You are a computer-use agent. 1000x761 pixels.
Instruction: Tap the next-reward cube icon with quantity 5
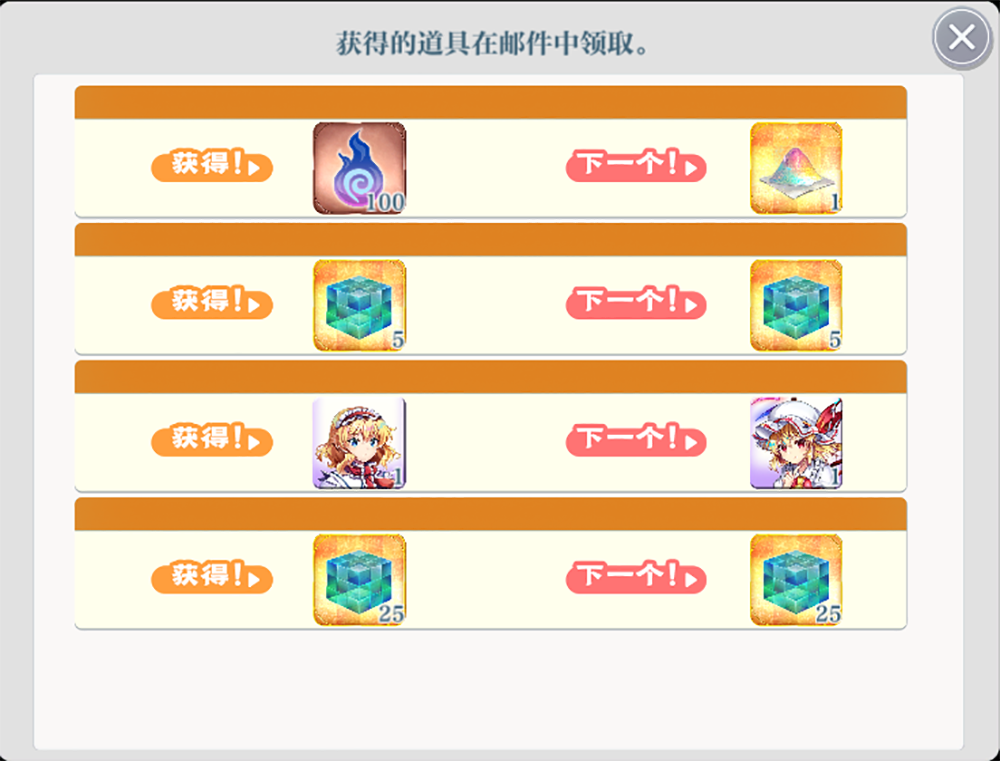[796, 306]
